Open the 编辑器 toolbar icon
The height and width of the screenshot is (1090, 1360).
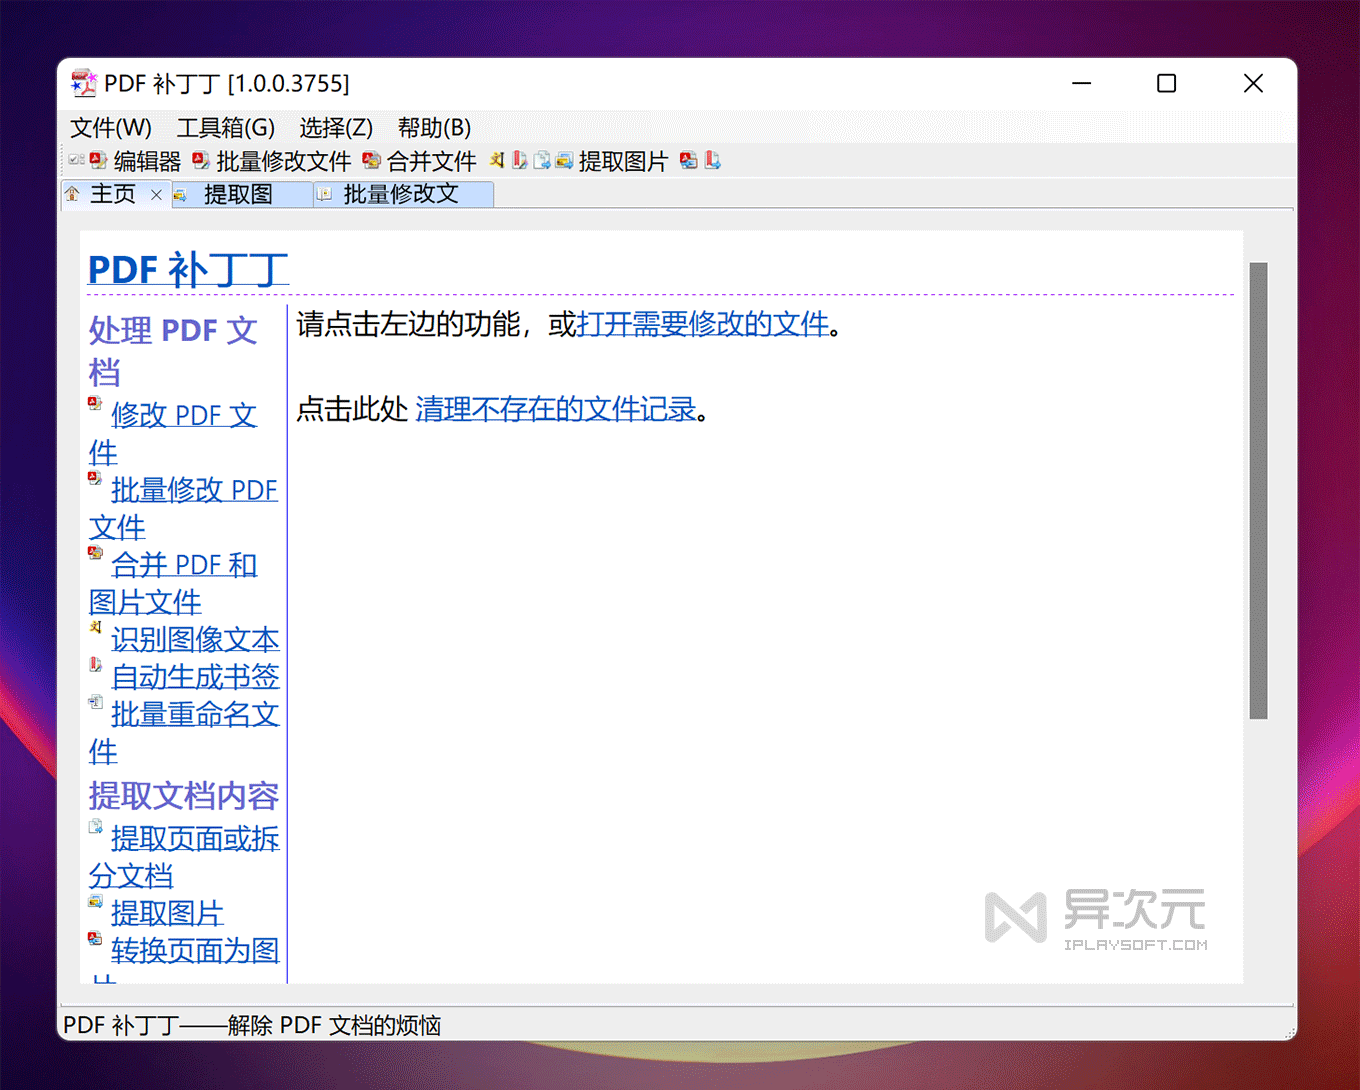tap(97, 160)
